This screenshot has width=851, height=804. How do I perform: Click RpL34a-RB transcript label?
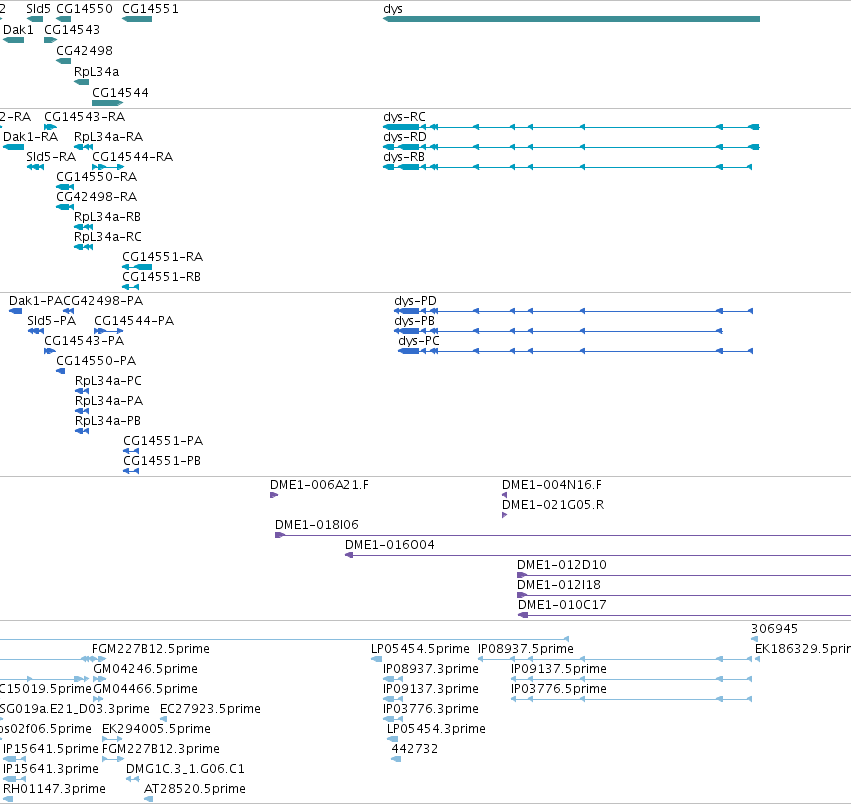107,217
